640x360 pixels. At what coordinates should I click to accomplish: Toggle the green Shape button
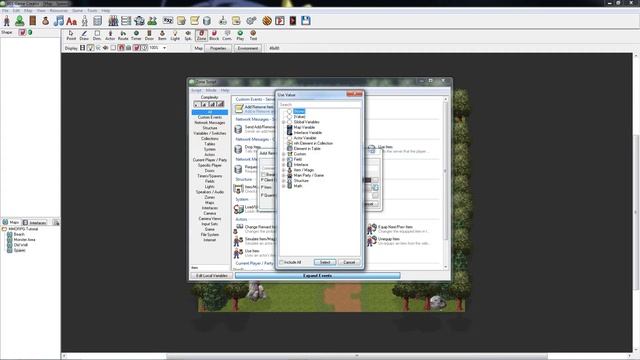pos(30,32)
